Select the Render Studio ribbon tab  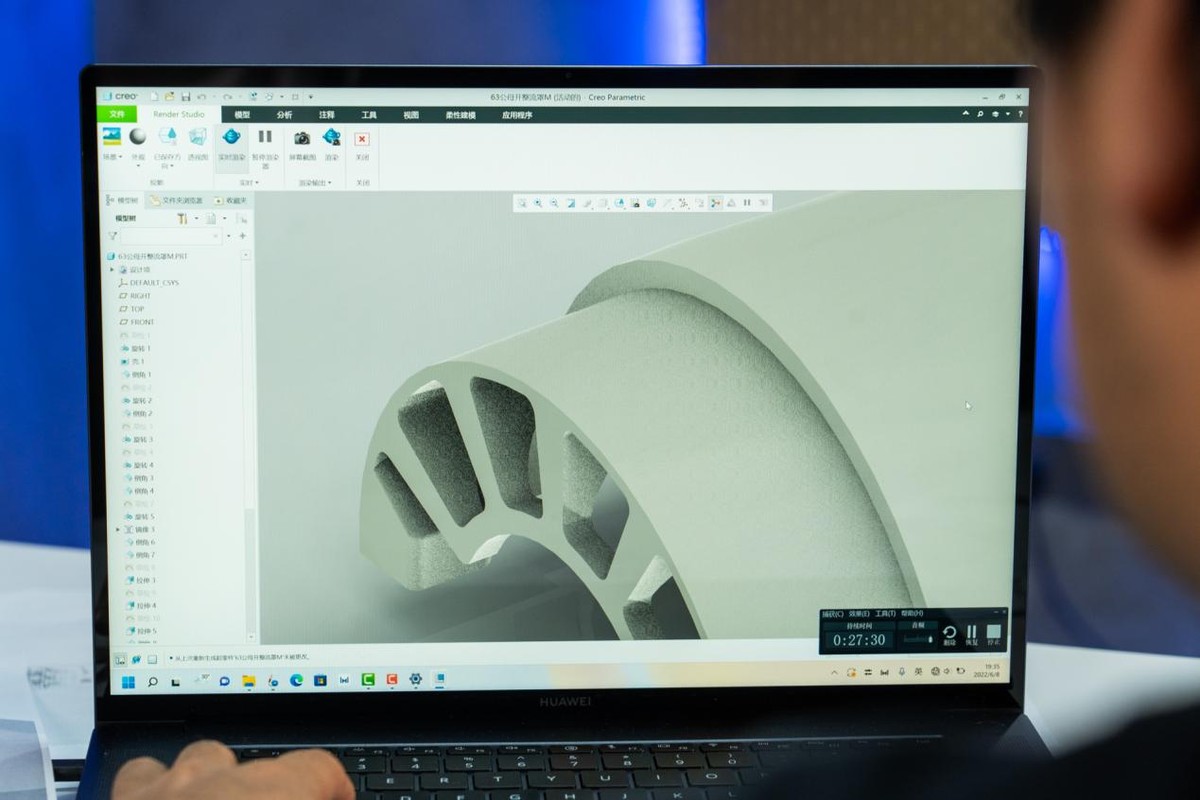click(179, 115)
